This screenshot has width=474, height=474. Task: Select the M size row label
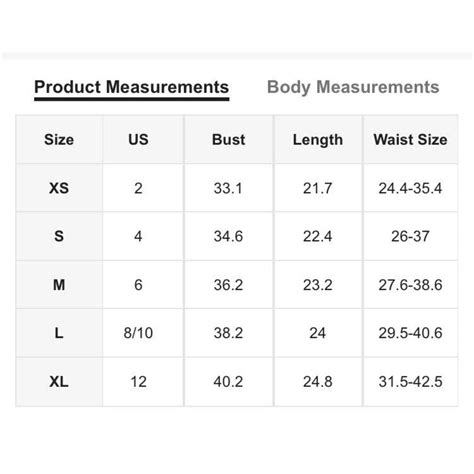coord(59,285)
